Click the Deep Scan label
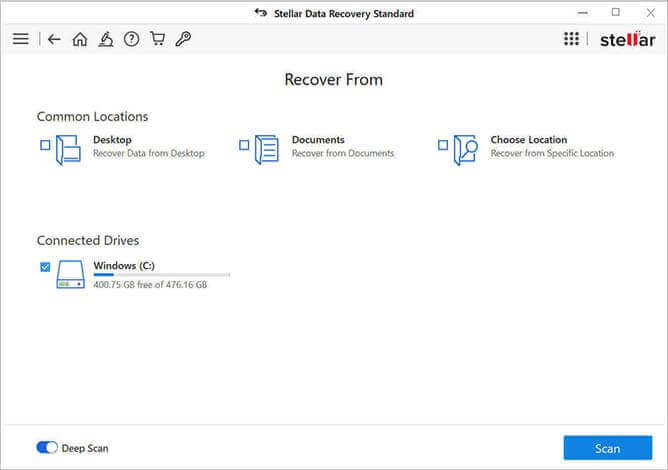Viewport: 668px width, 470px height. click(x=85, y=448)
